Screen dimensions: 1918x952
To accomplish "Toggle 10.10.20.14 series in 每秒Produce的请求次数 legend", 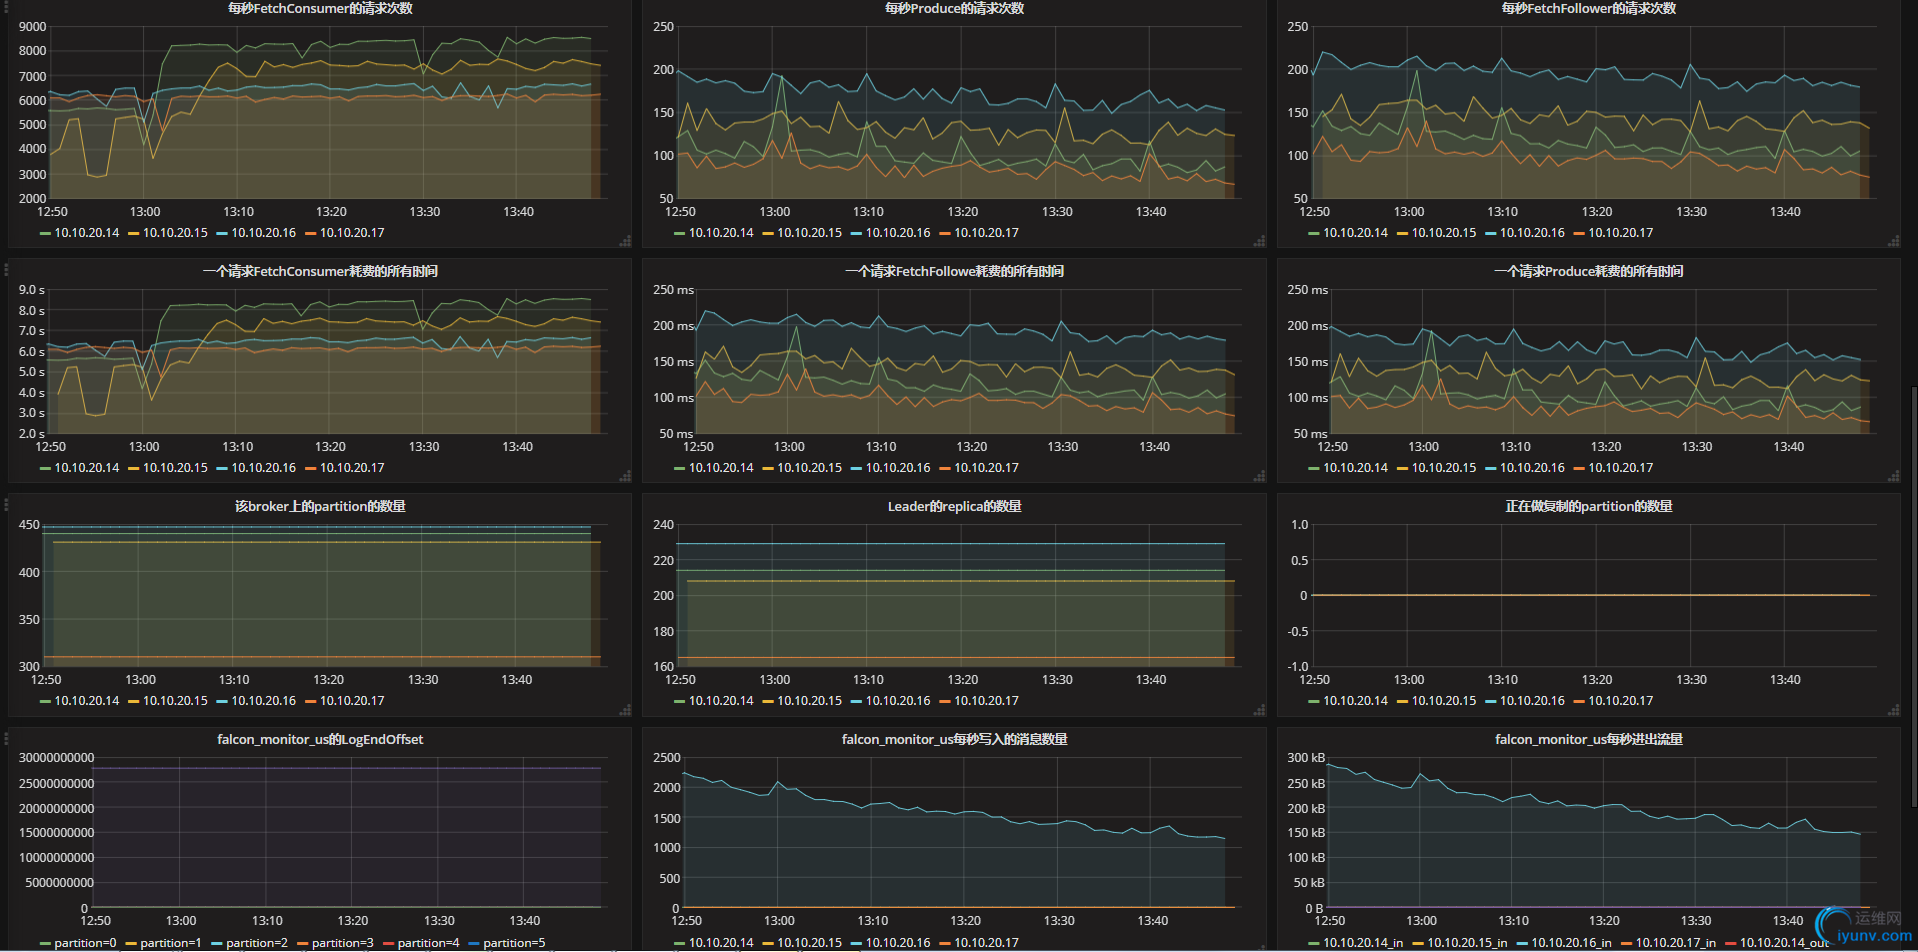I will (720, 233).
